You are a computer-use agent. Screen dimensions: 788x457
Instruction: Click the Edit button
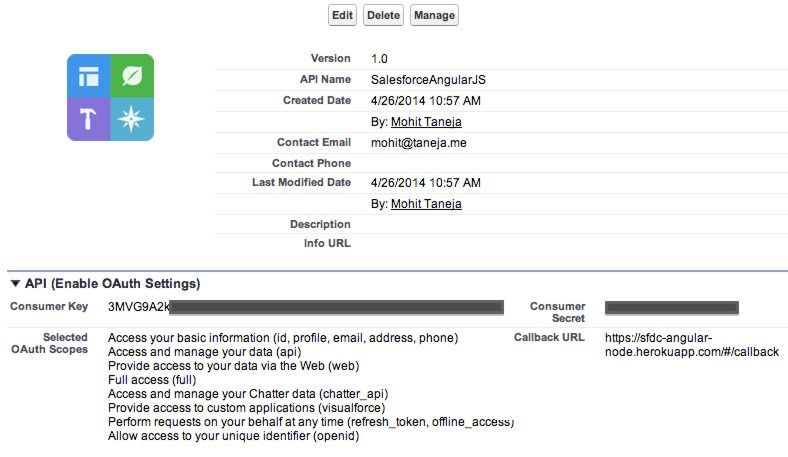tap(342, 15)
